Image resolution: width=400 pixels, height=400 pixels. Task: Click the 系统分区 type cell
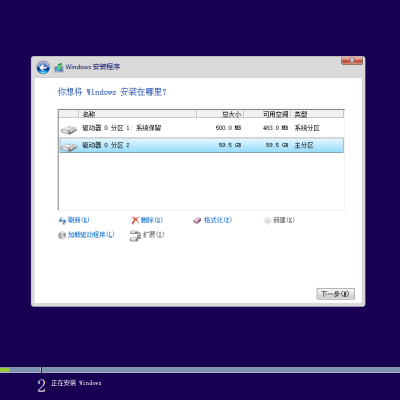click(307, 128)
